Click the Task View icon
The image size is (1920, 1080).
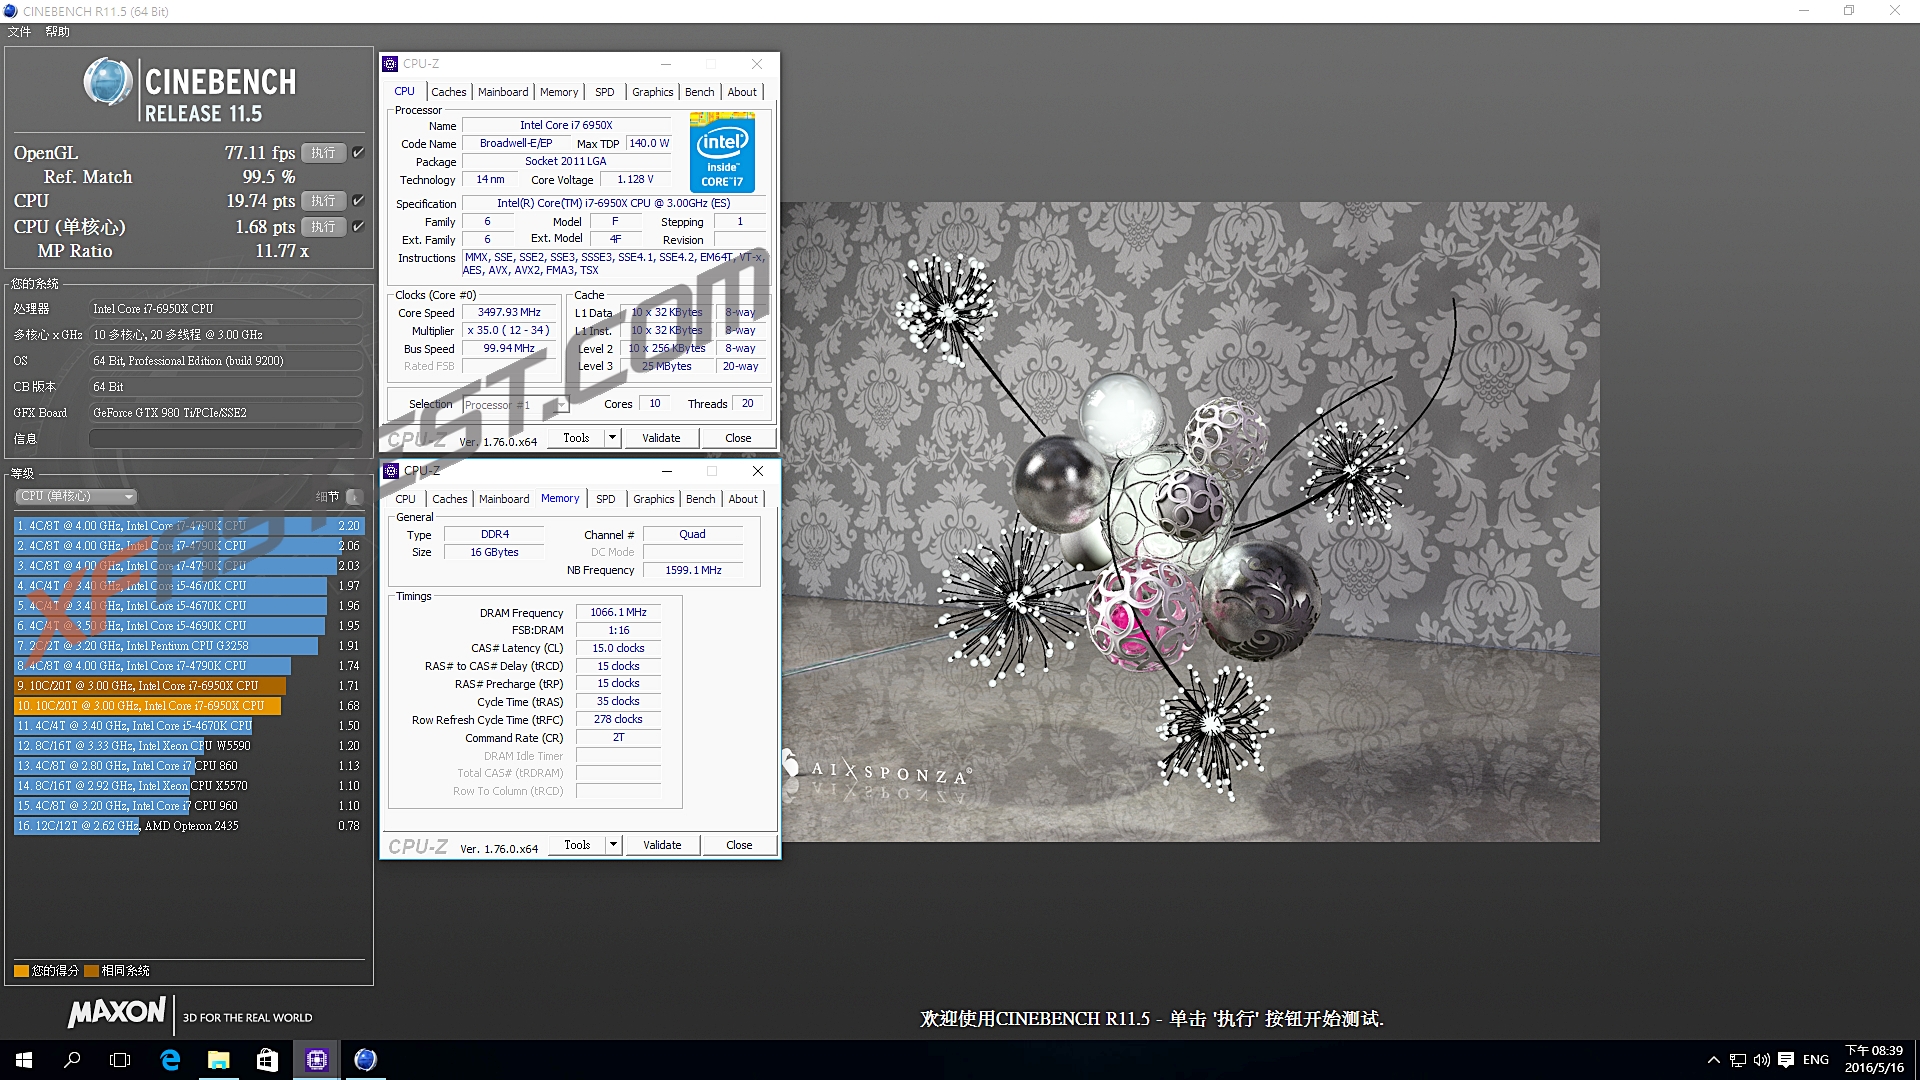coord(120,1060)
